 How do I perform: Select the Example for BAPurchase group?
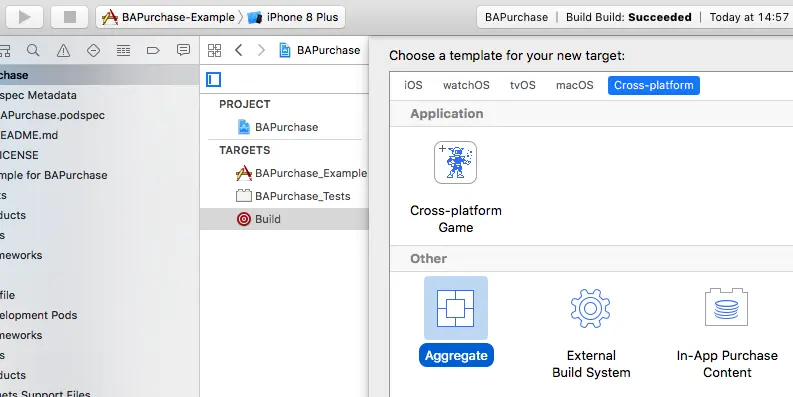pyautogui.click(x=54, y=175)
